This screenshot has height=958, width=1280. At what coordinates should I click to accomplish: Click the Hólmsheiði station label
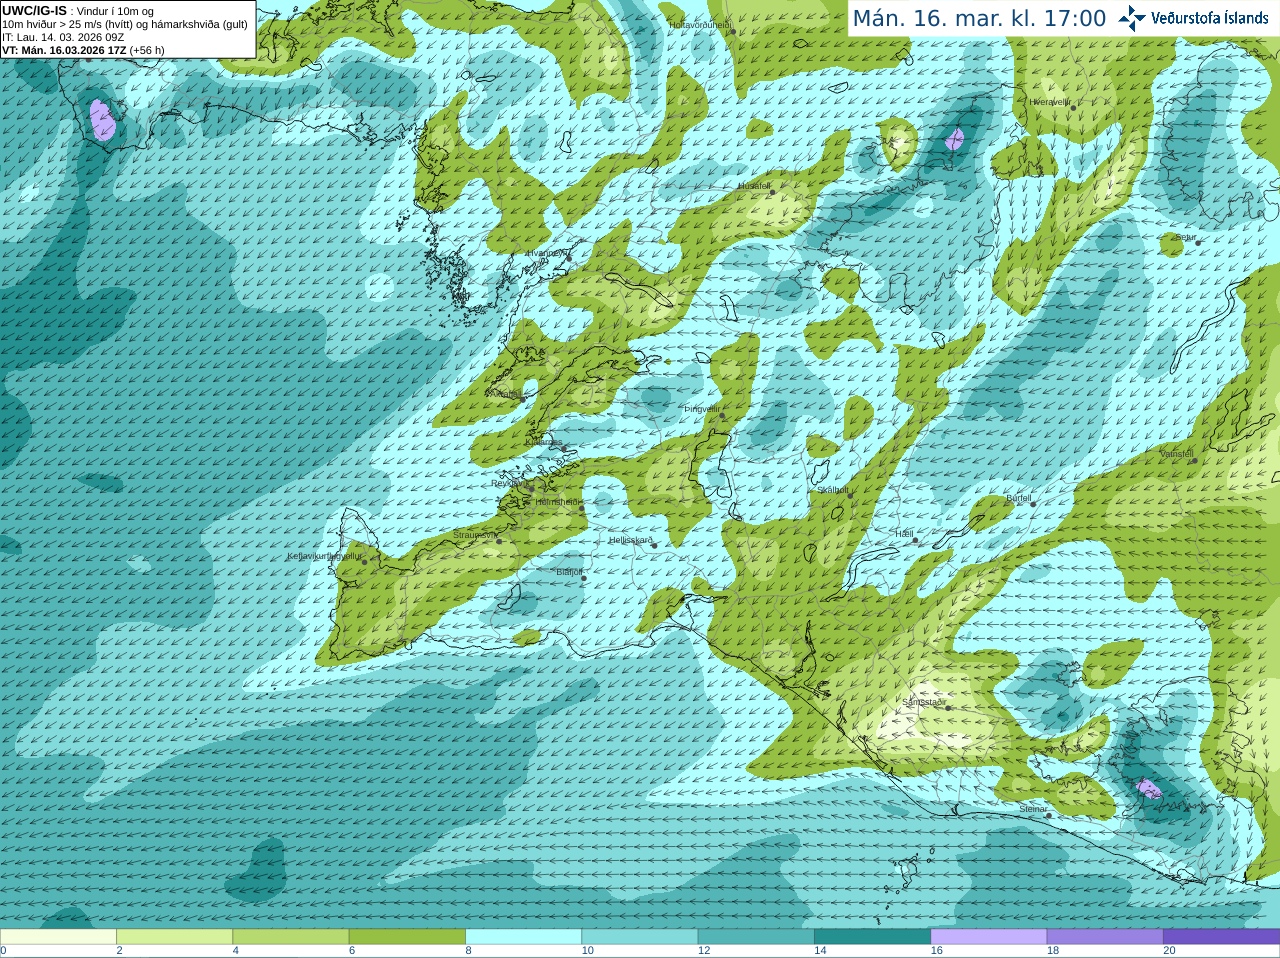click(x=556, y=502)
